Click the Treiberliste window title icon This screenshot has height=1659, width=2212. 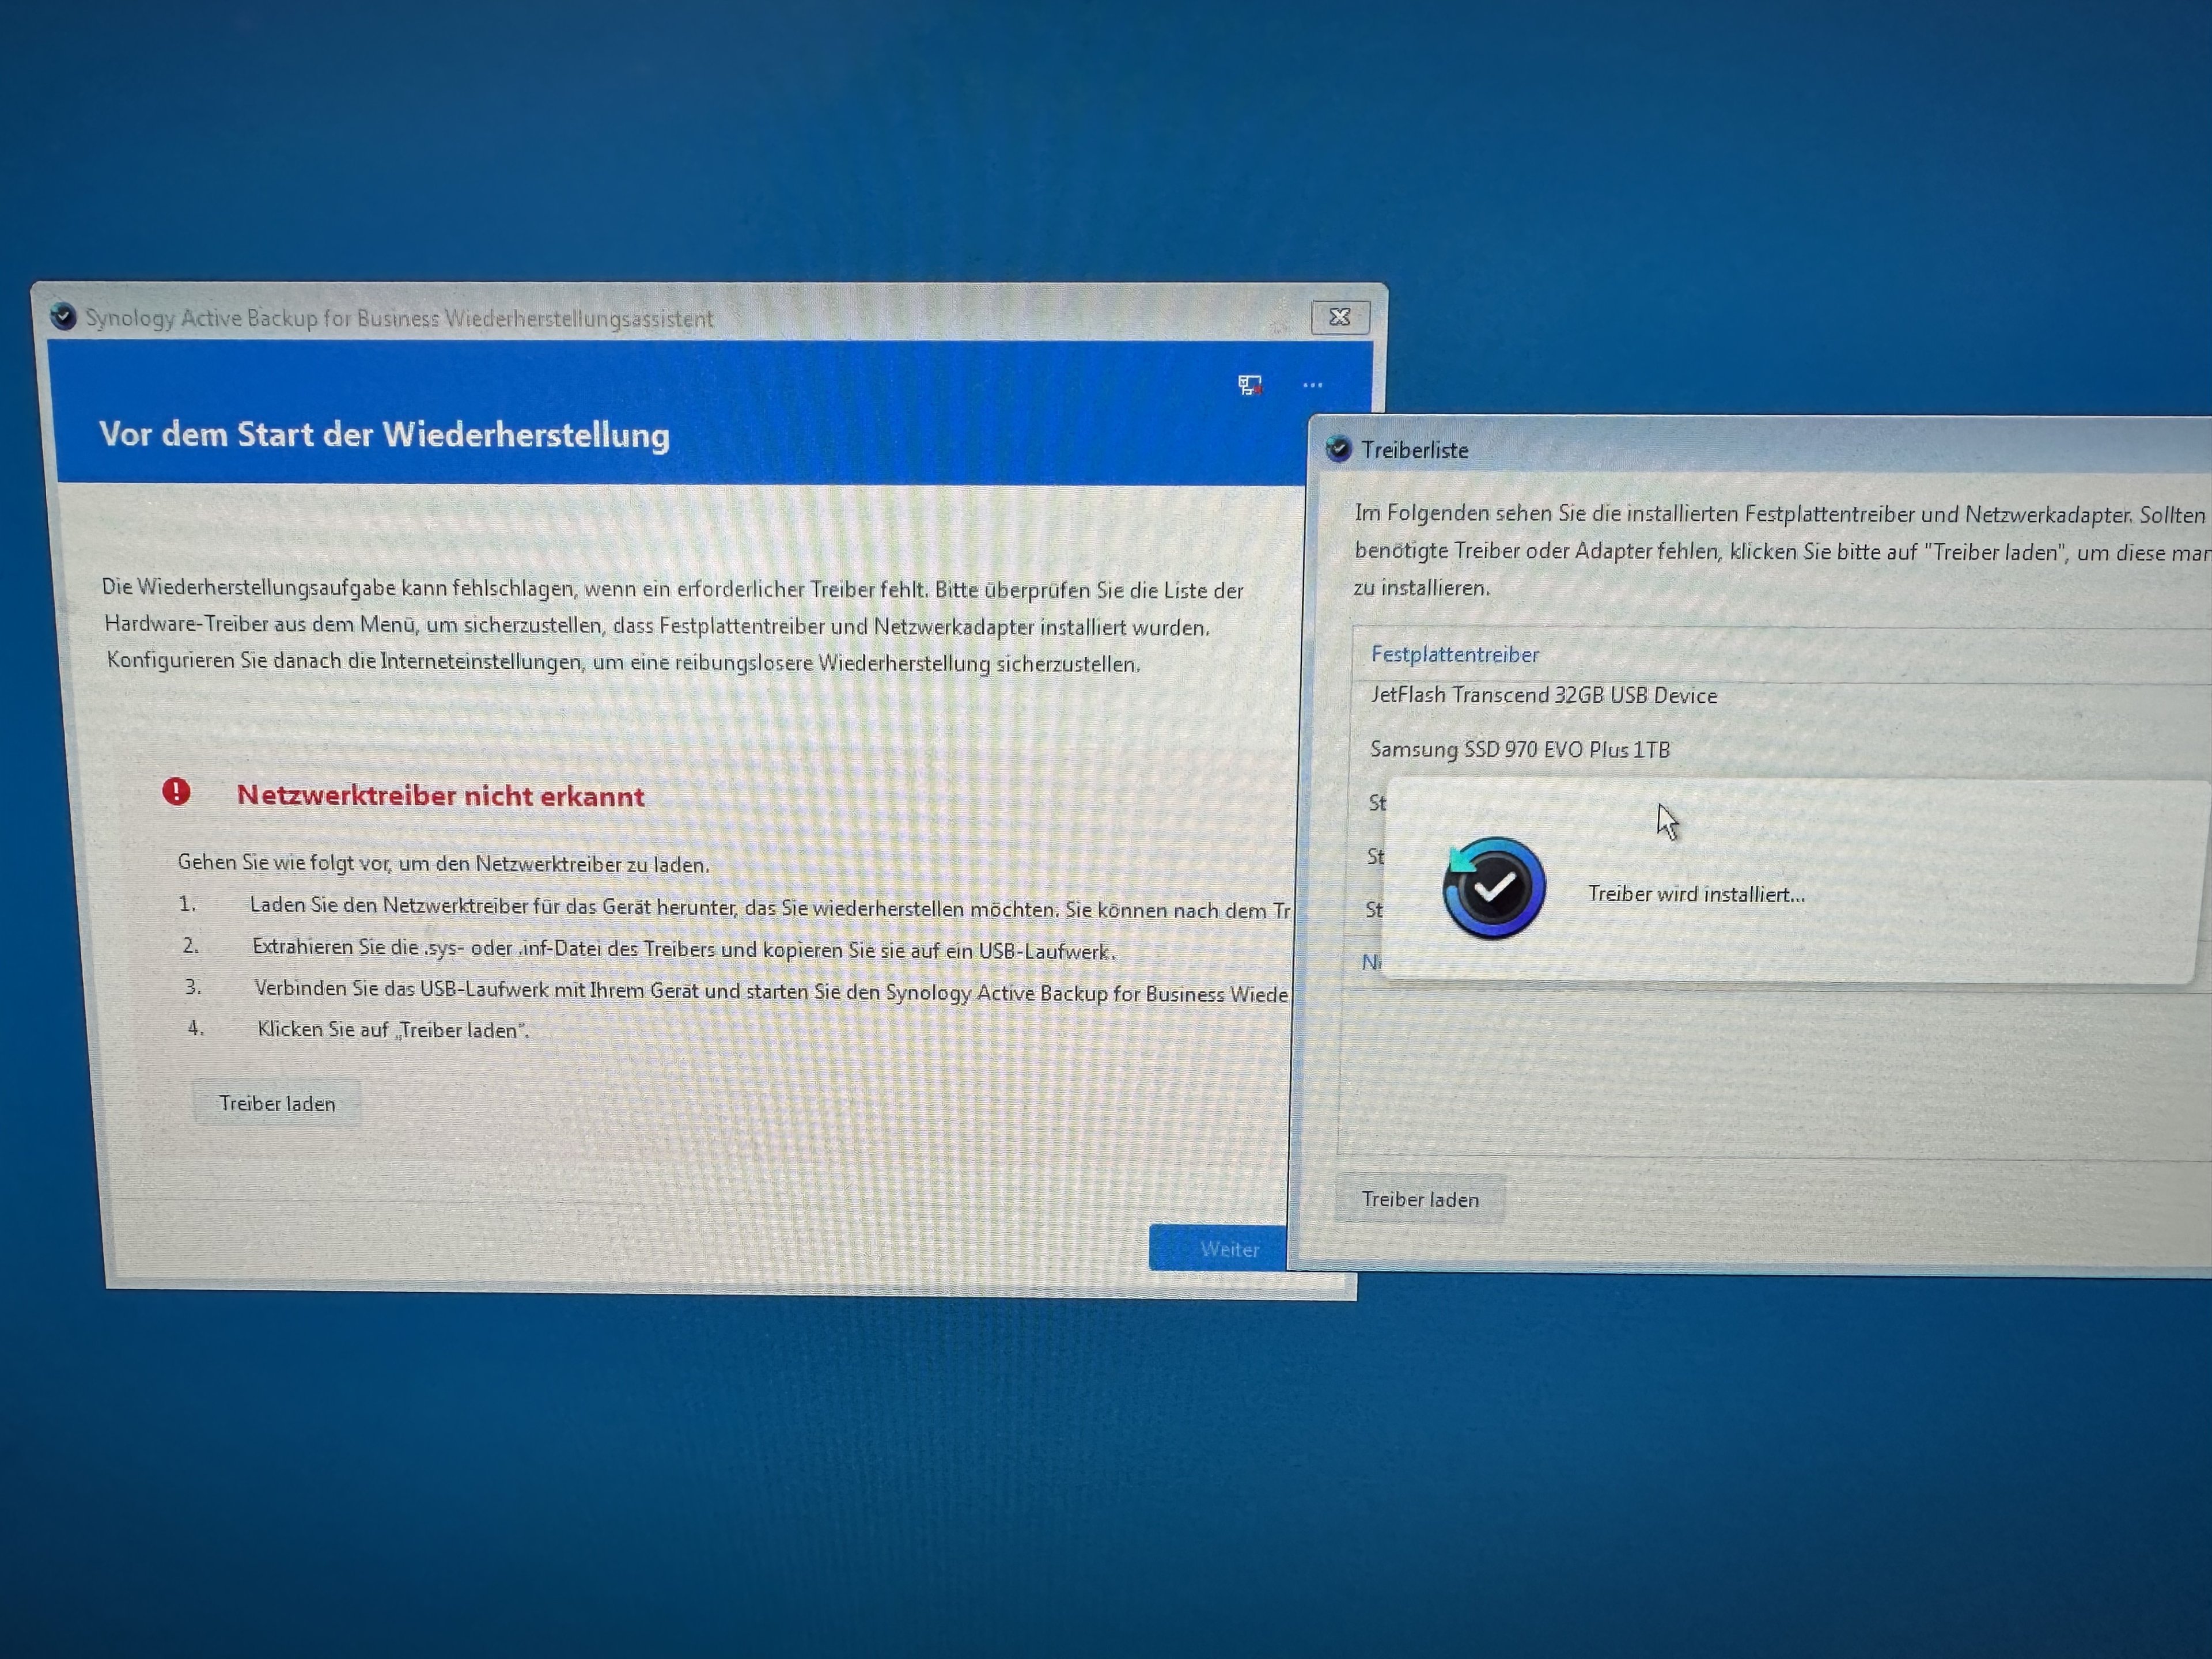click(x=1338, y=449)
